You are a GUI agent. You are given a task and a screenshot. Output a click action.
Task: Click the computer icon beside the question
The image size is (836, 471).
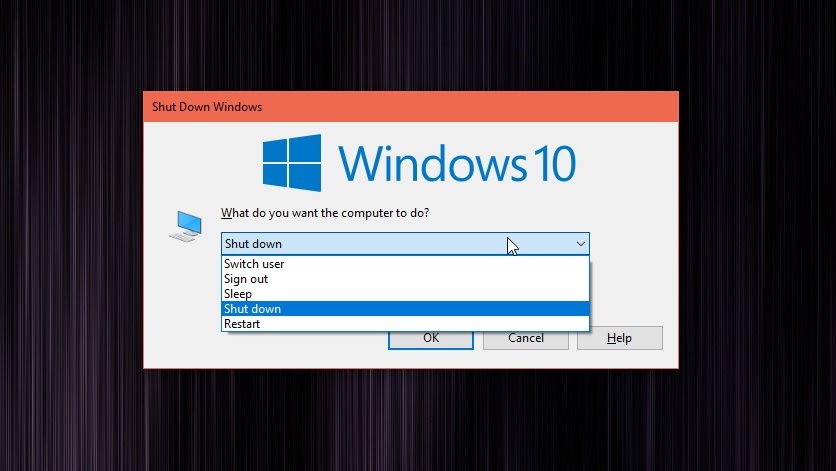point(186,226)
